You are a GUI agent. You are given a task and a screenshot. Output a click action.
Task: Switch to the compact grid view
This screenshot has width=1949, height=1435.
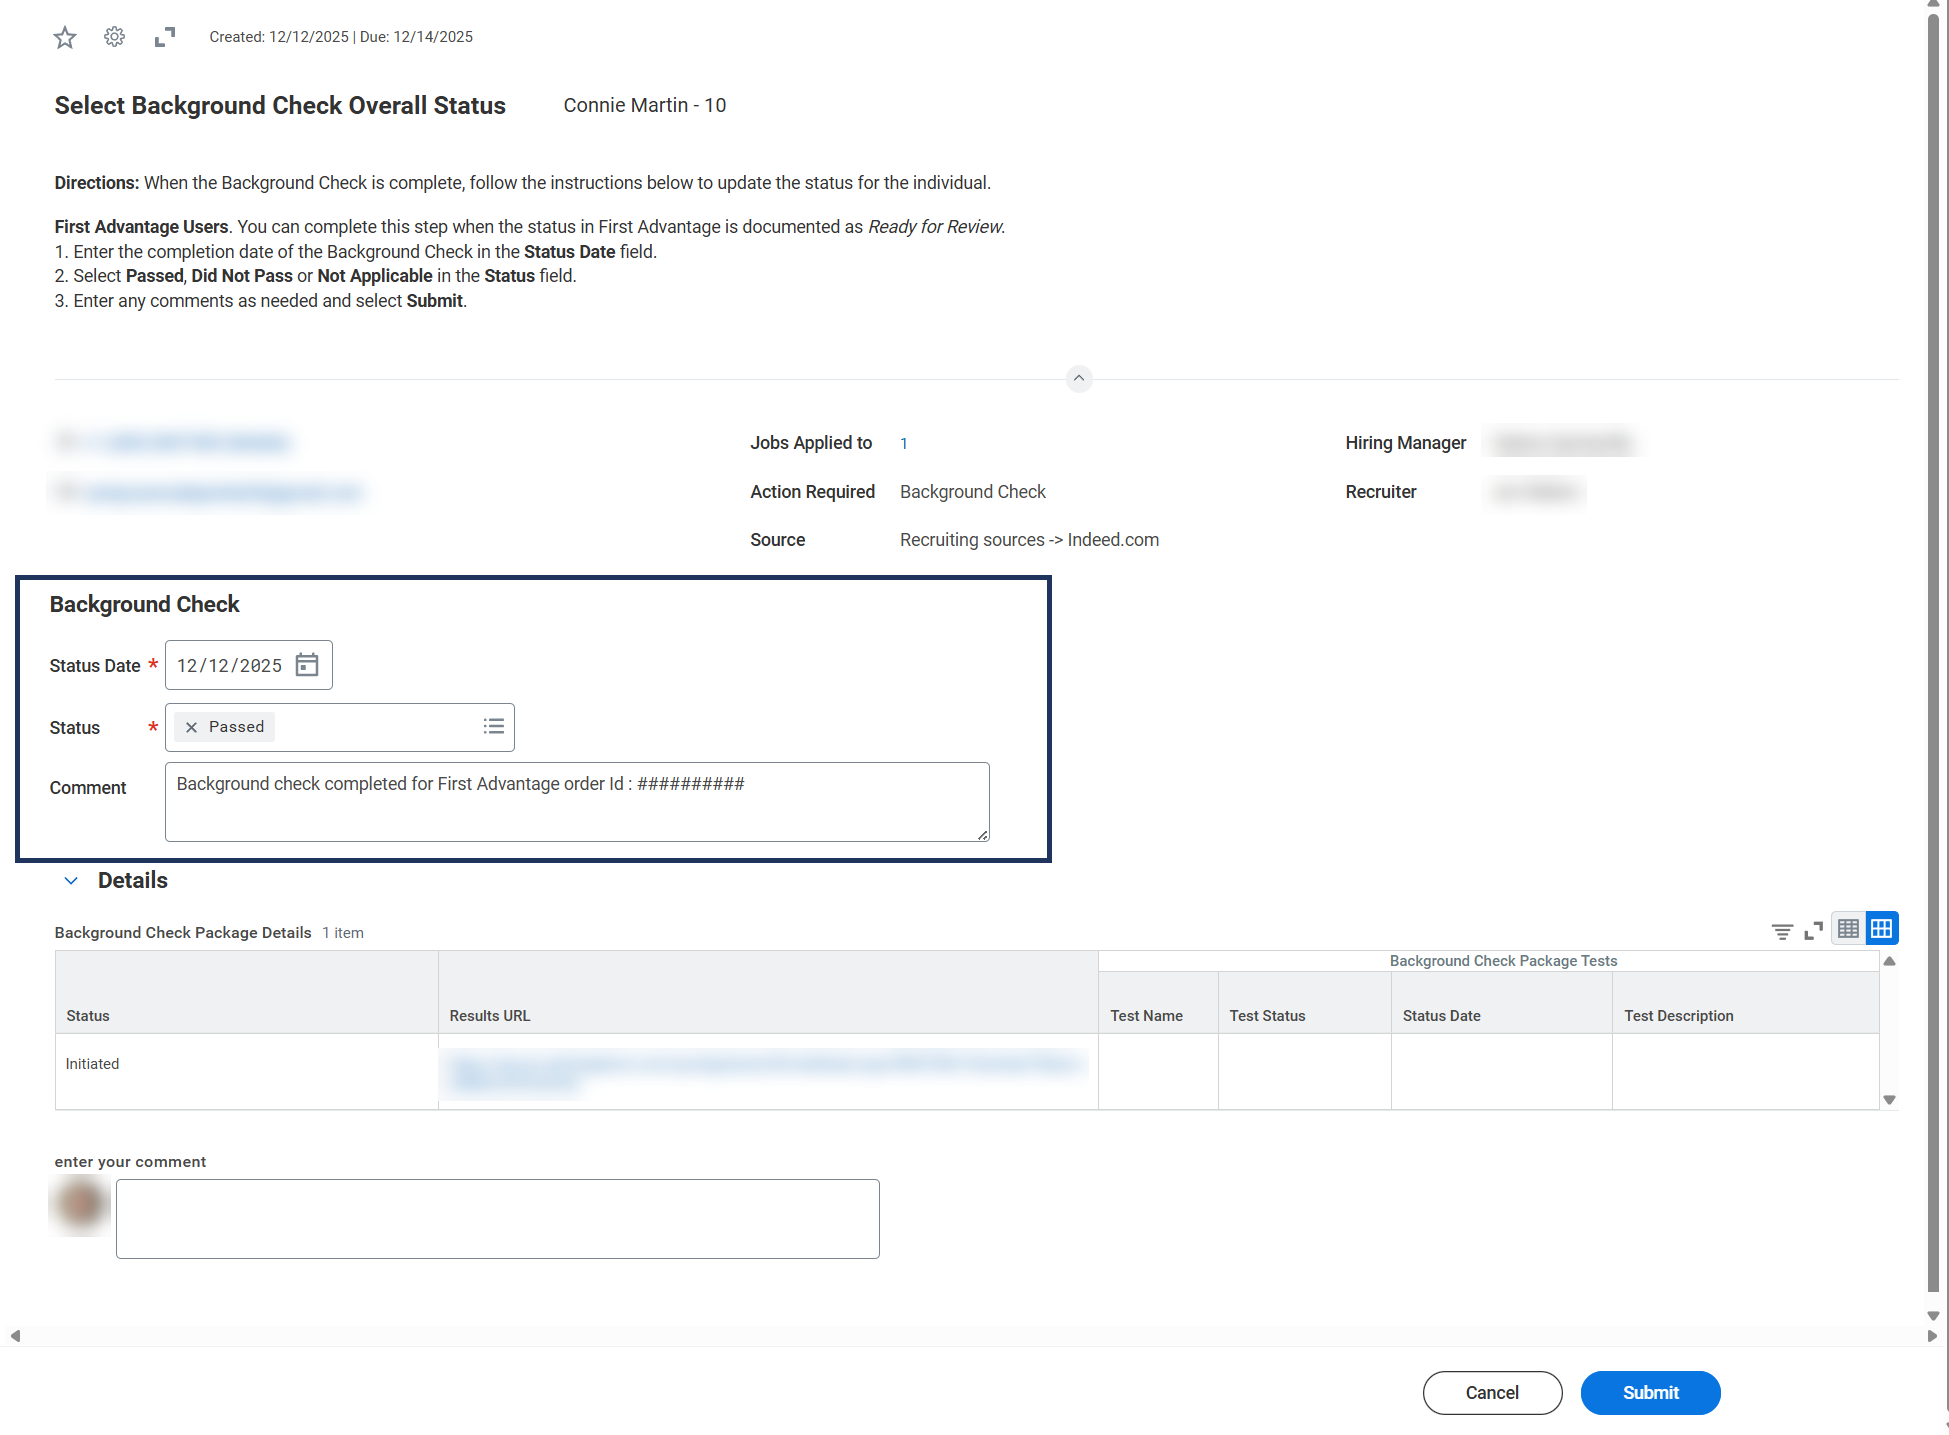coord(1848,929)
